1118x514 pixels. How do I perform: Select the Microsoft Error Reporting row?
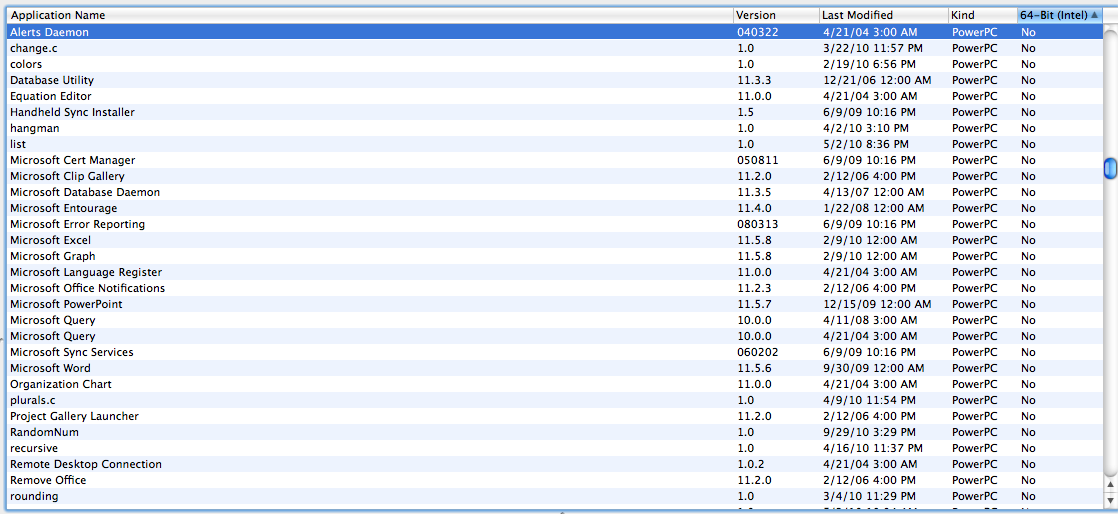pos(555,224)
